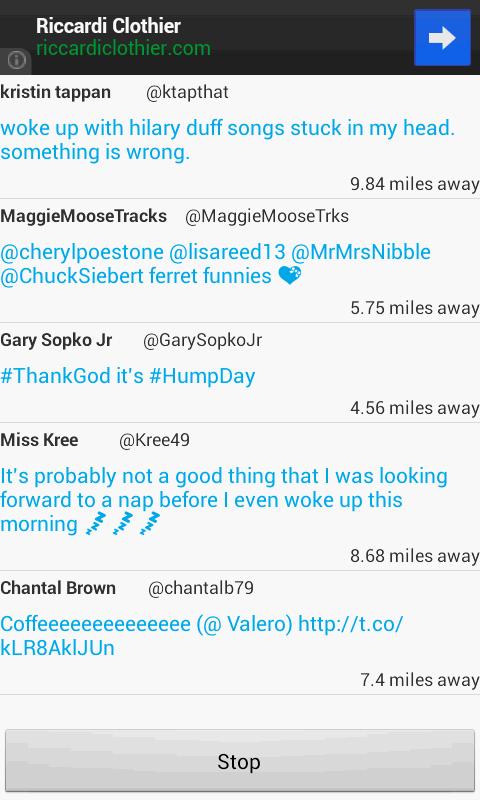Open riccardiclothier.com ad link

123,48
